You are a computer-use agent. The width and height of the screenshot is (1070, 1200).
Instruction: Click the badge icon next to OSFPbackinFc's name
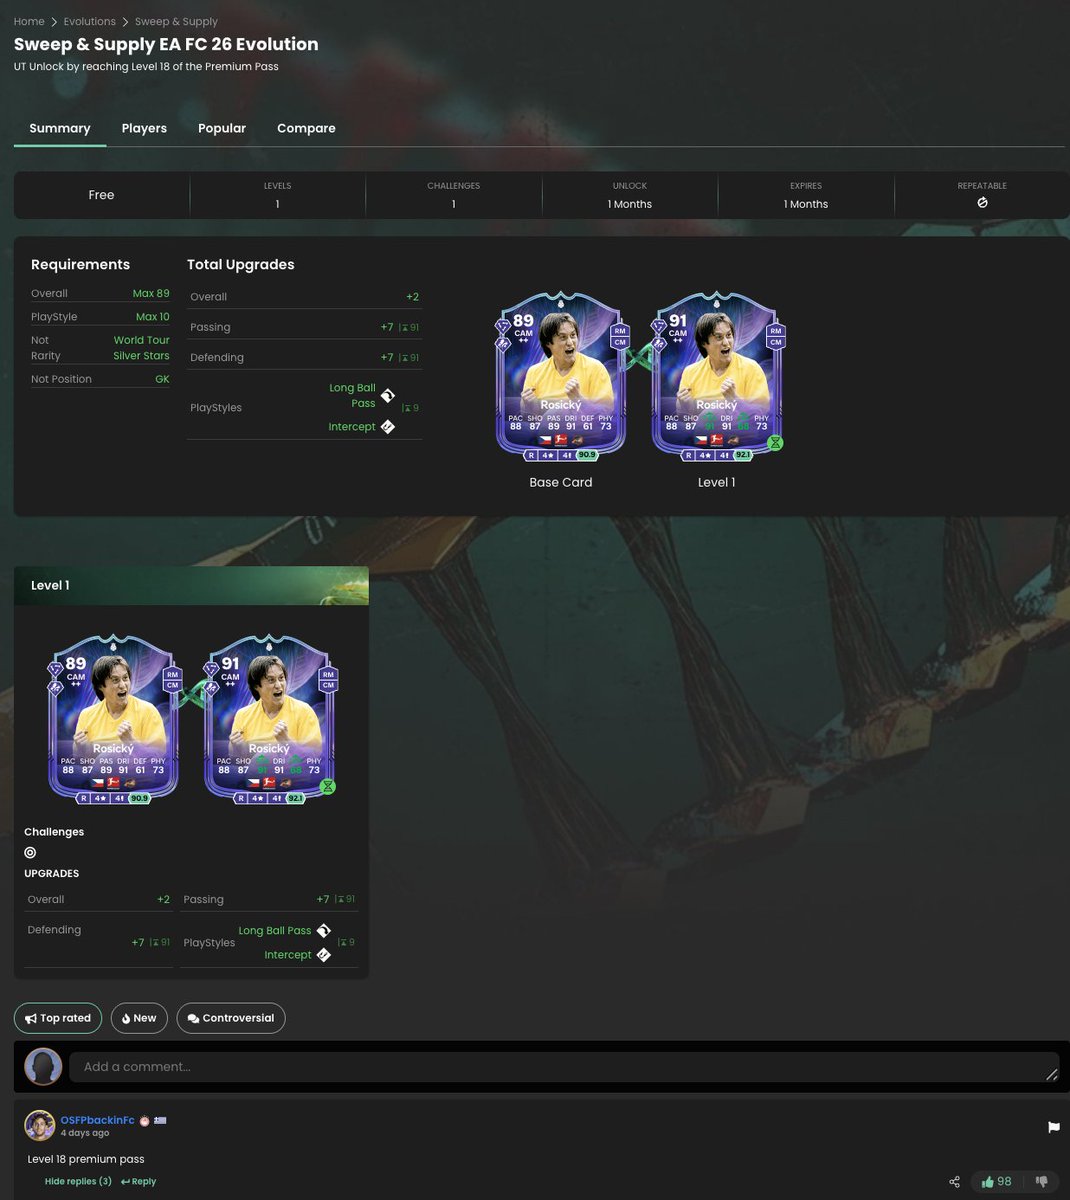coord(144,1121)
